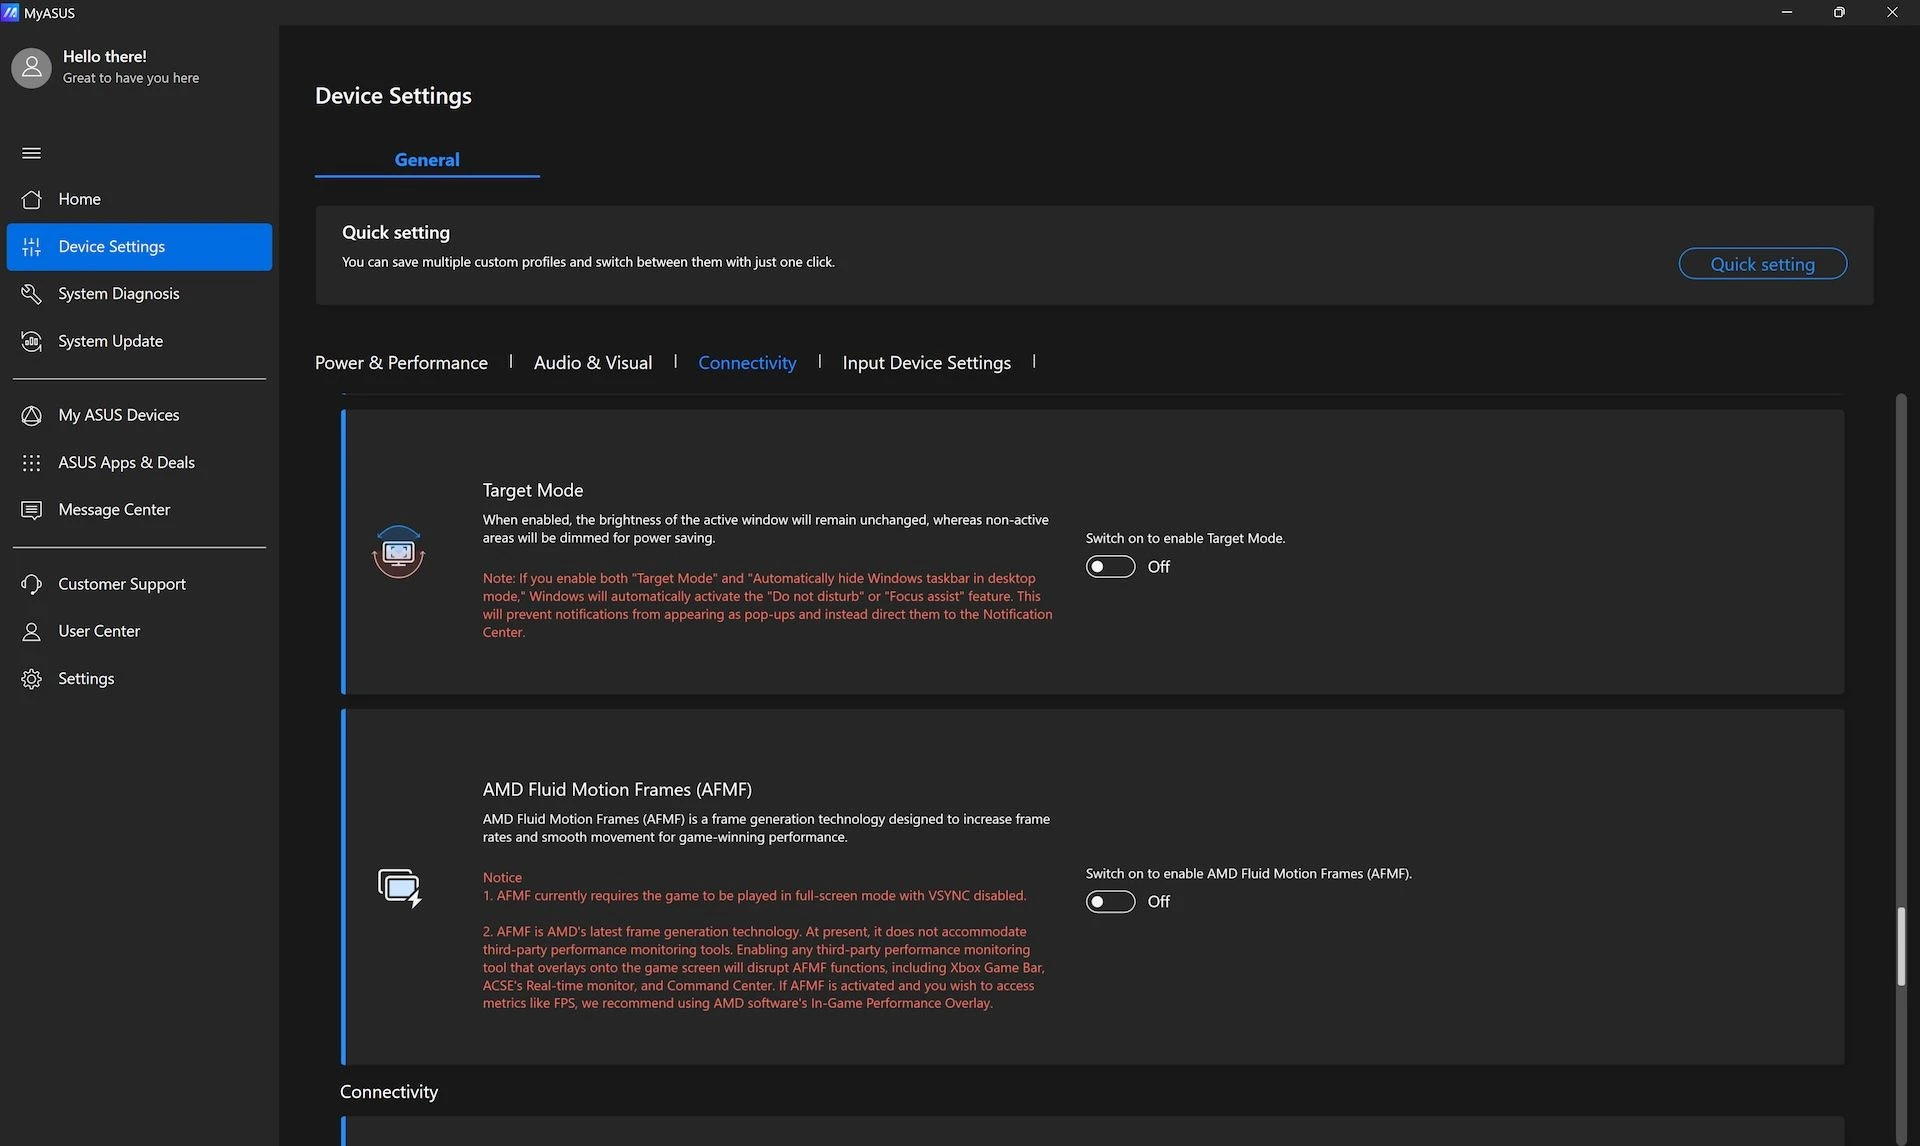The image size is (1920, 1146).
Task: Click the Target Mode heading
Action: (x=533, y=490)
